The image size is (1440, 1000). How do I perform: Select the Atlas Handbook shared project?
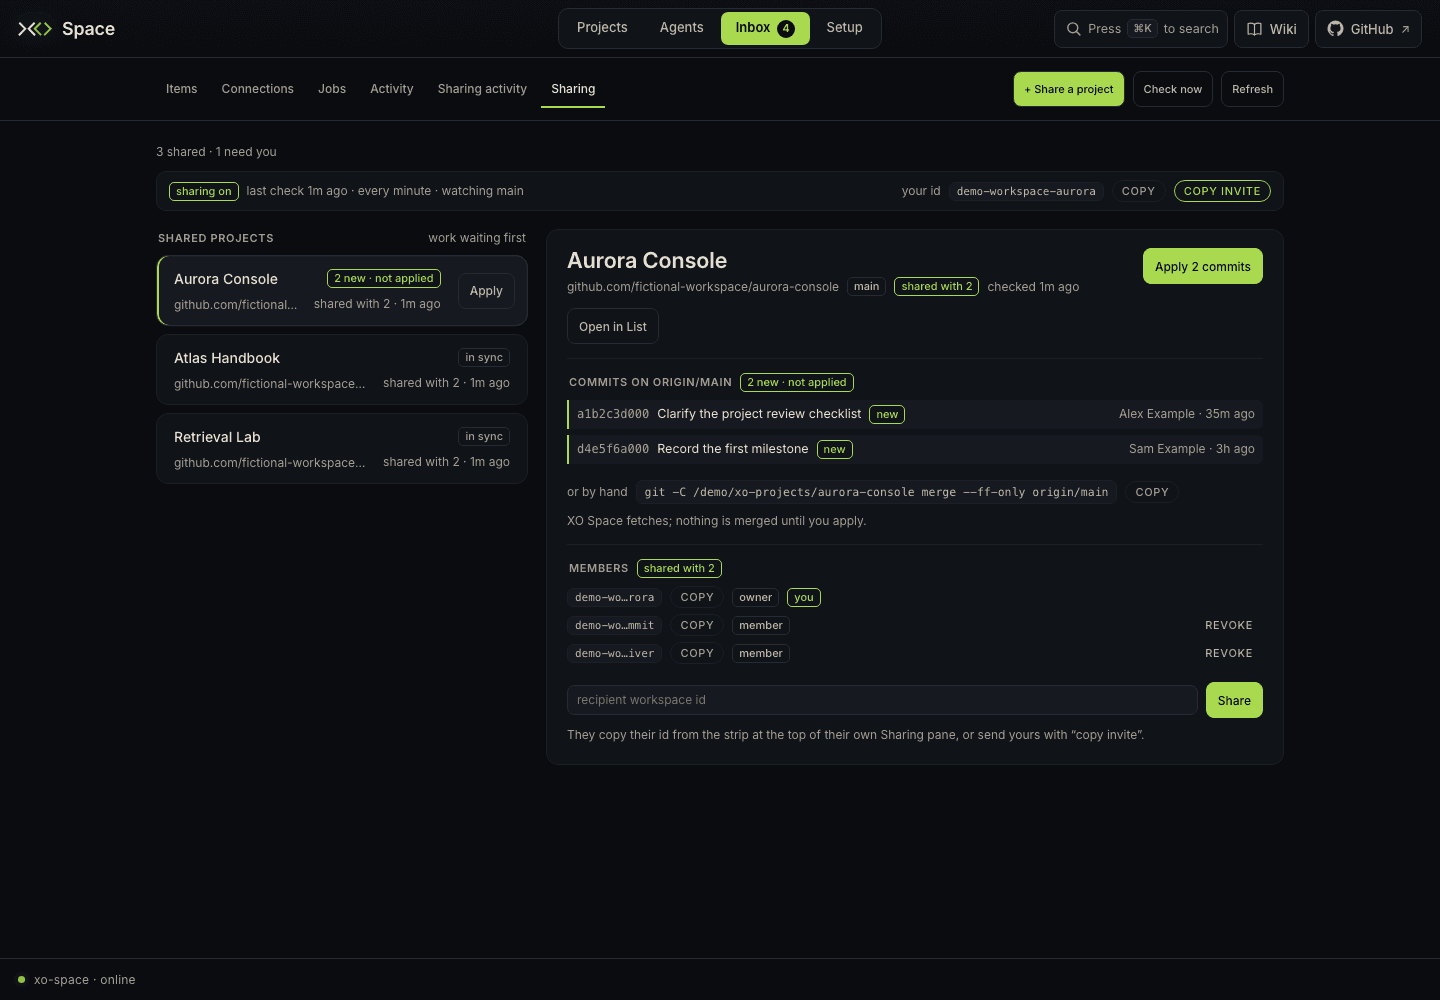pos(342,370)
